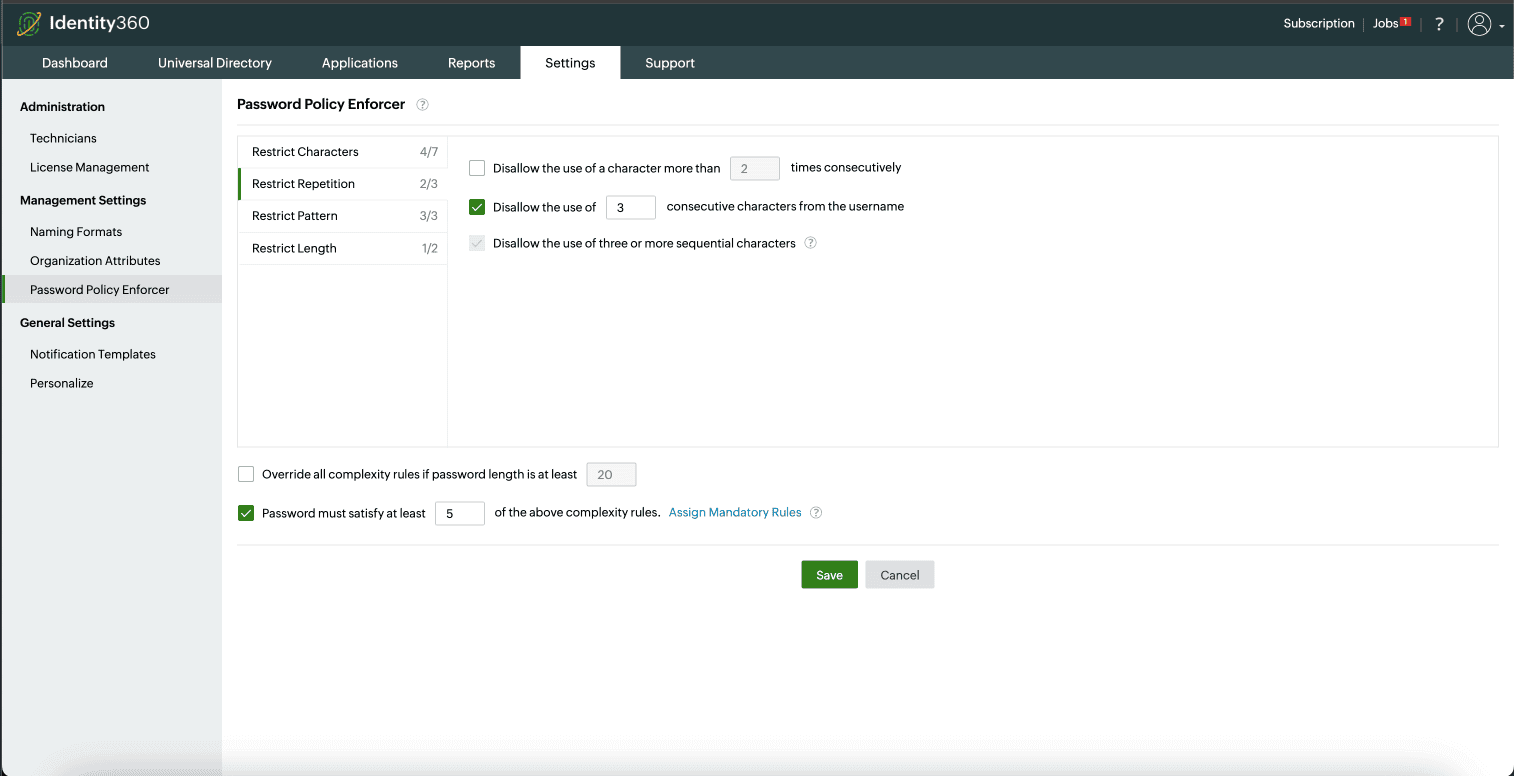
Task: Open the Reports tab
Action: (x=472, y=63)
